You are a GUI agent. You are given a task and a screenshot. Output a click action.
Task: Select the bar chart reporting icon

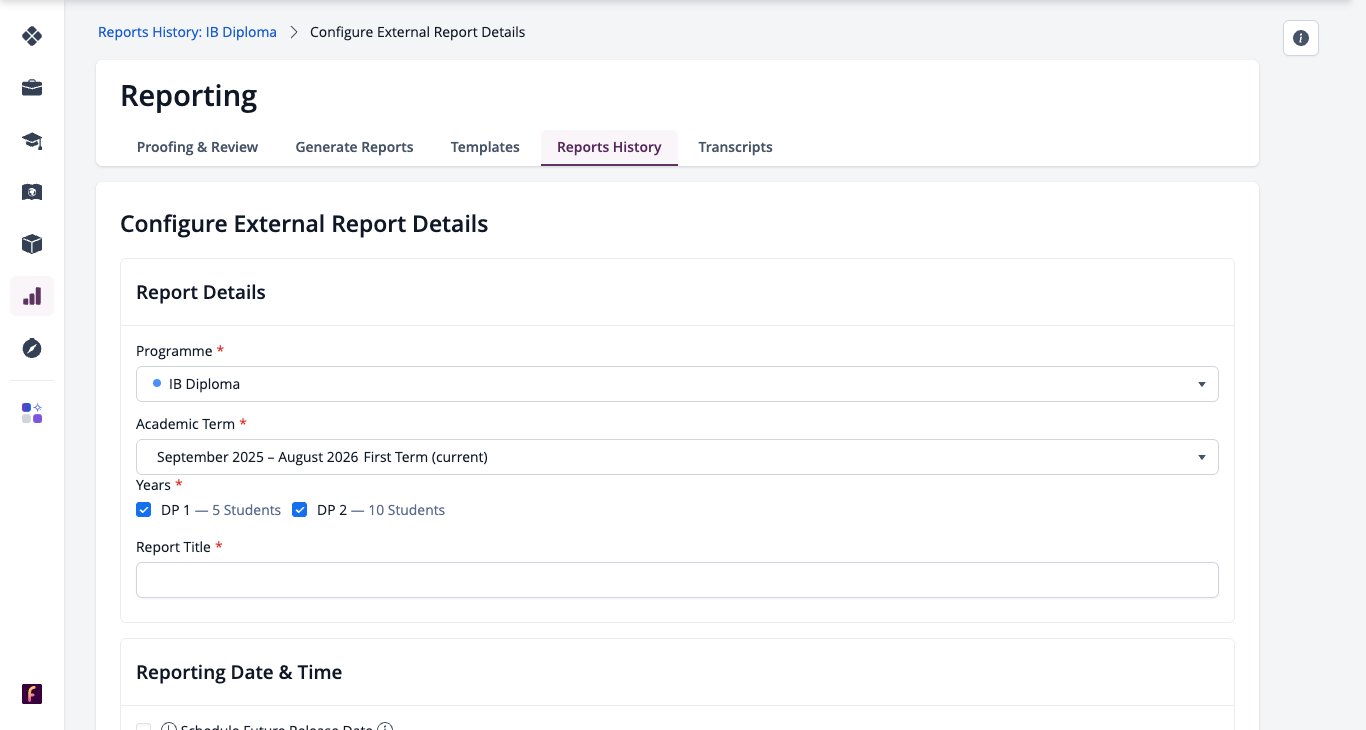click(x=32, y=296)
